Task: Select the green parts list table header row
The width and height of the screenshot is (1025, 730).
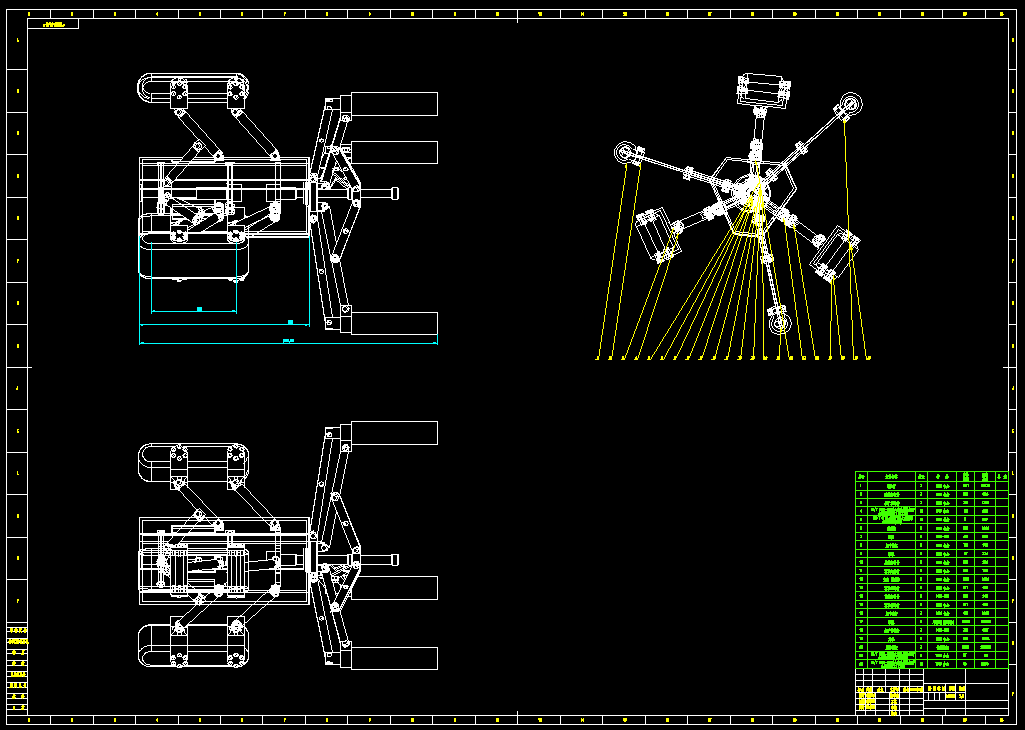Action: (x=932, y=476)
